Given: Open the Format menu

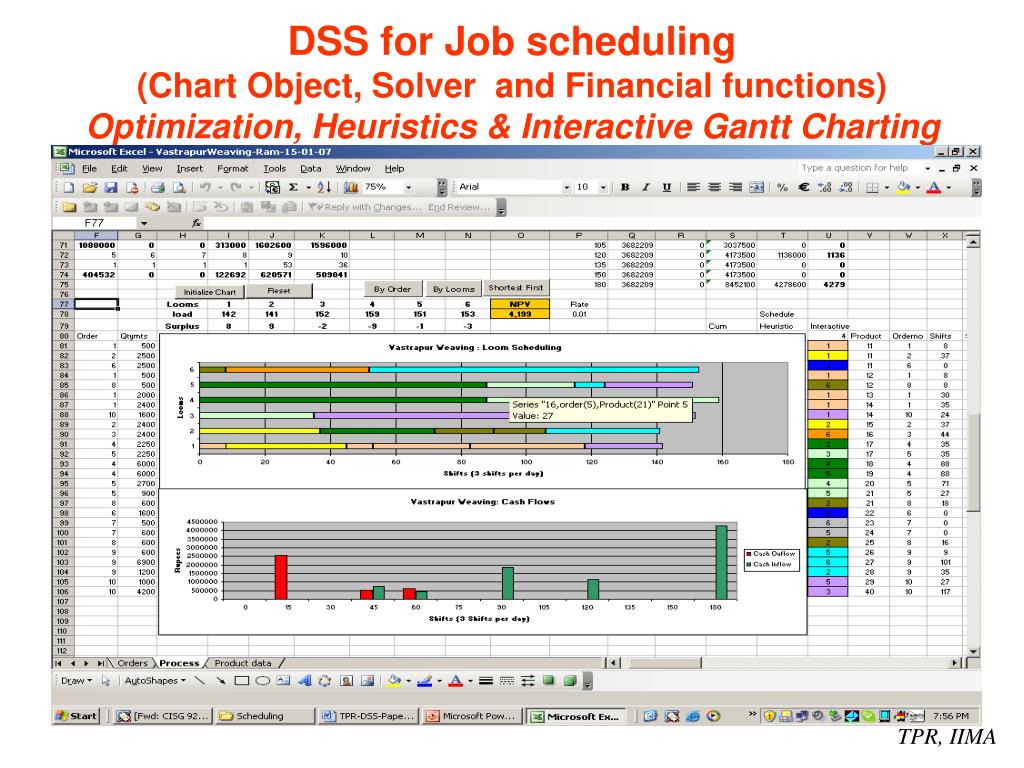Looking at the screenshot, I should click(x=232, y=168).
